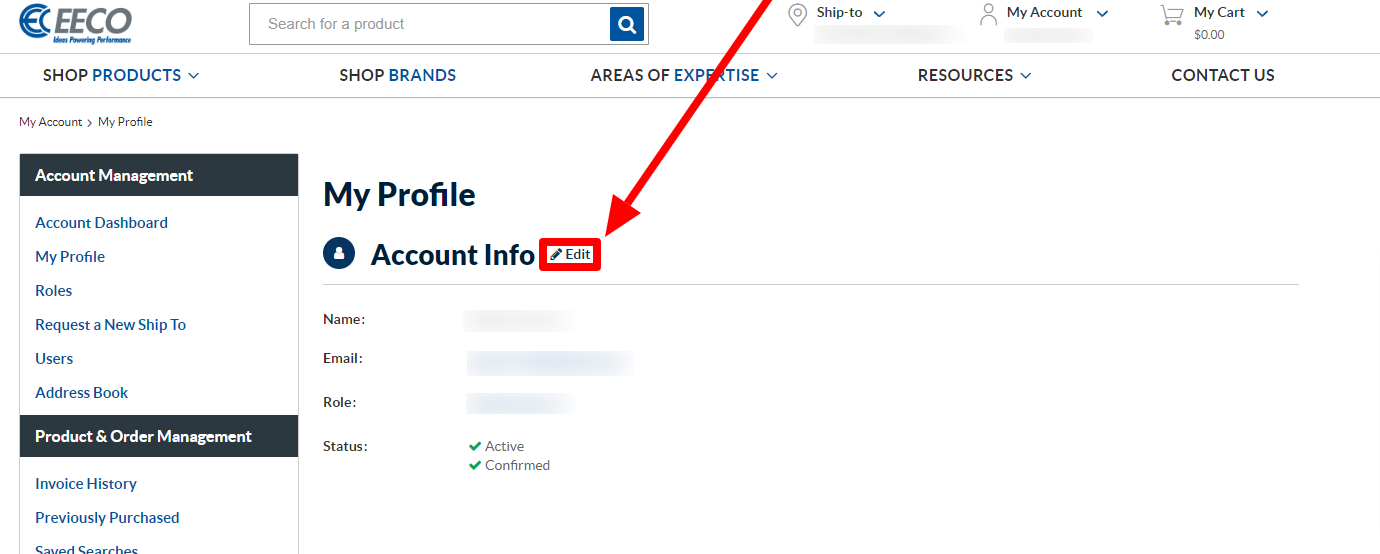Click the My Profile breadcrumb text

point(125,122)
